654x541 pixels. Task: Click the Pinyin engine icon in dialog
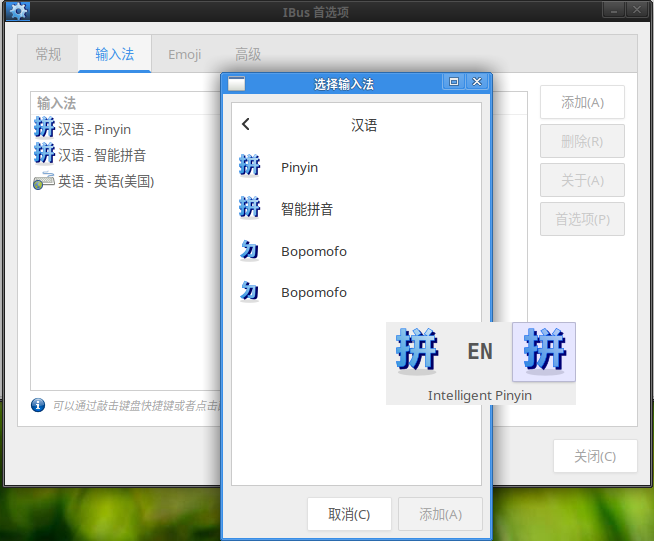point(249,166)
